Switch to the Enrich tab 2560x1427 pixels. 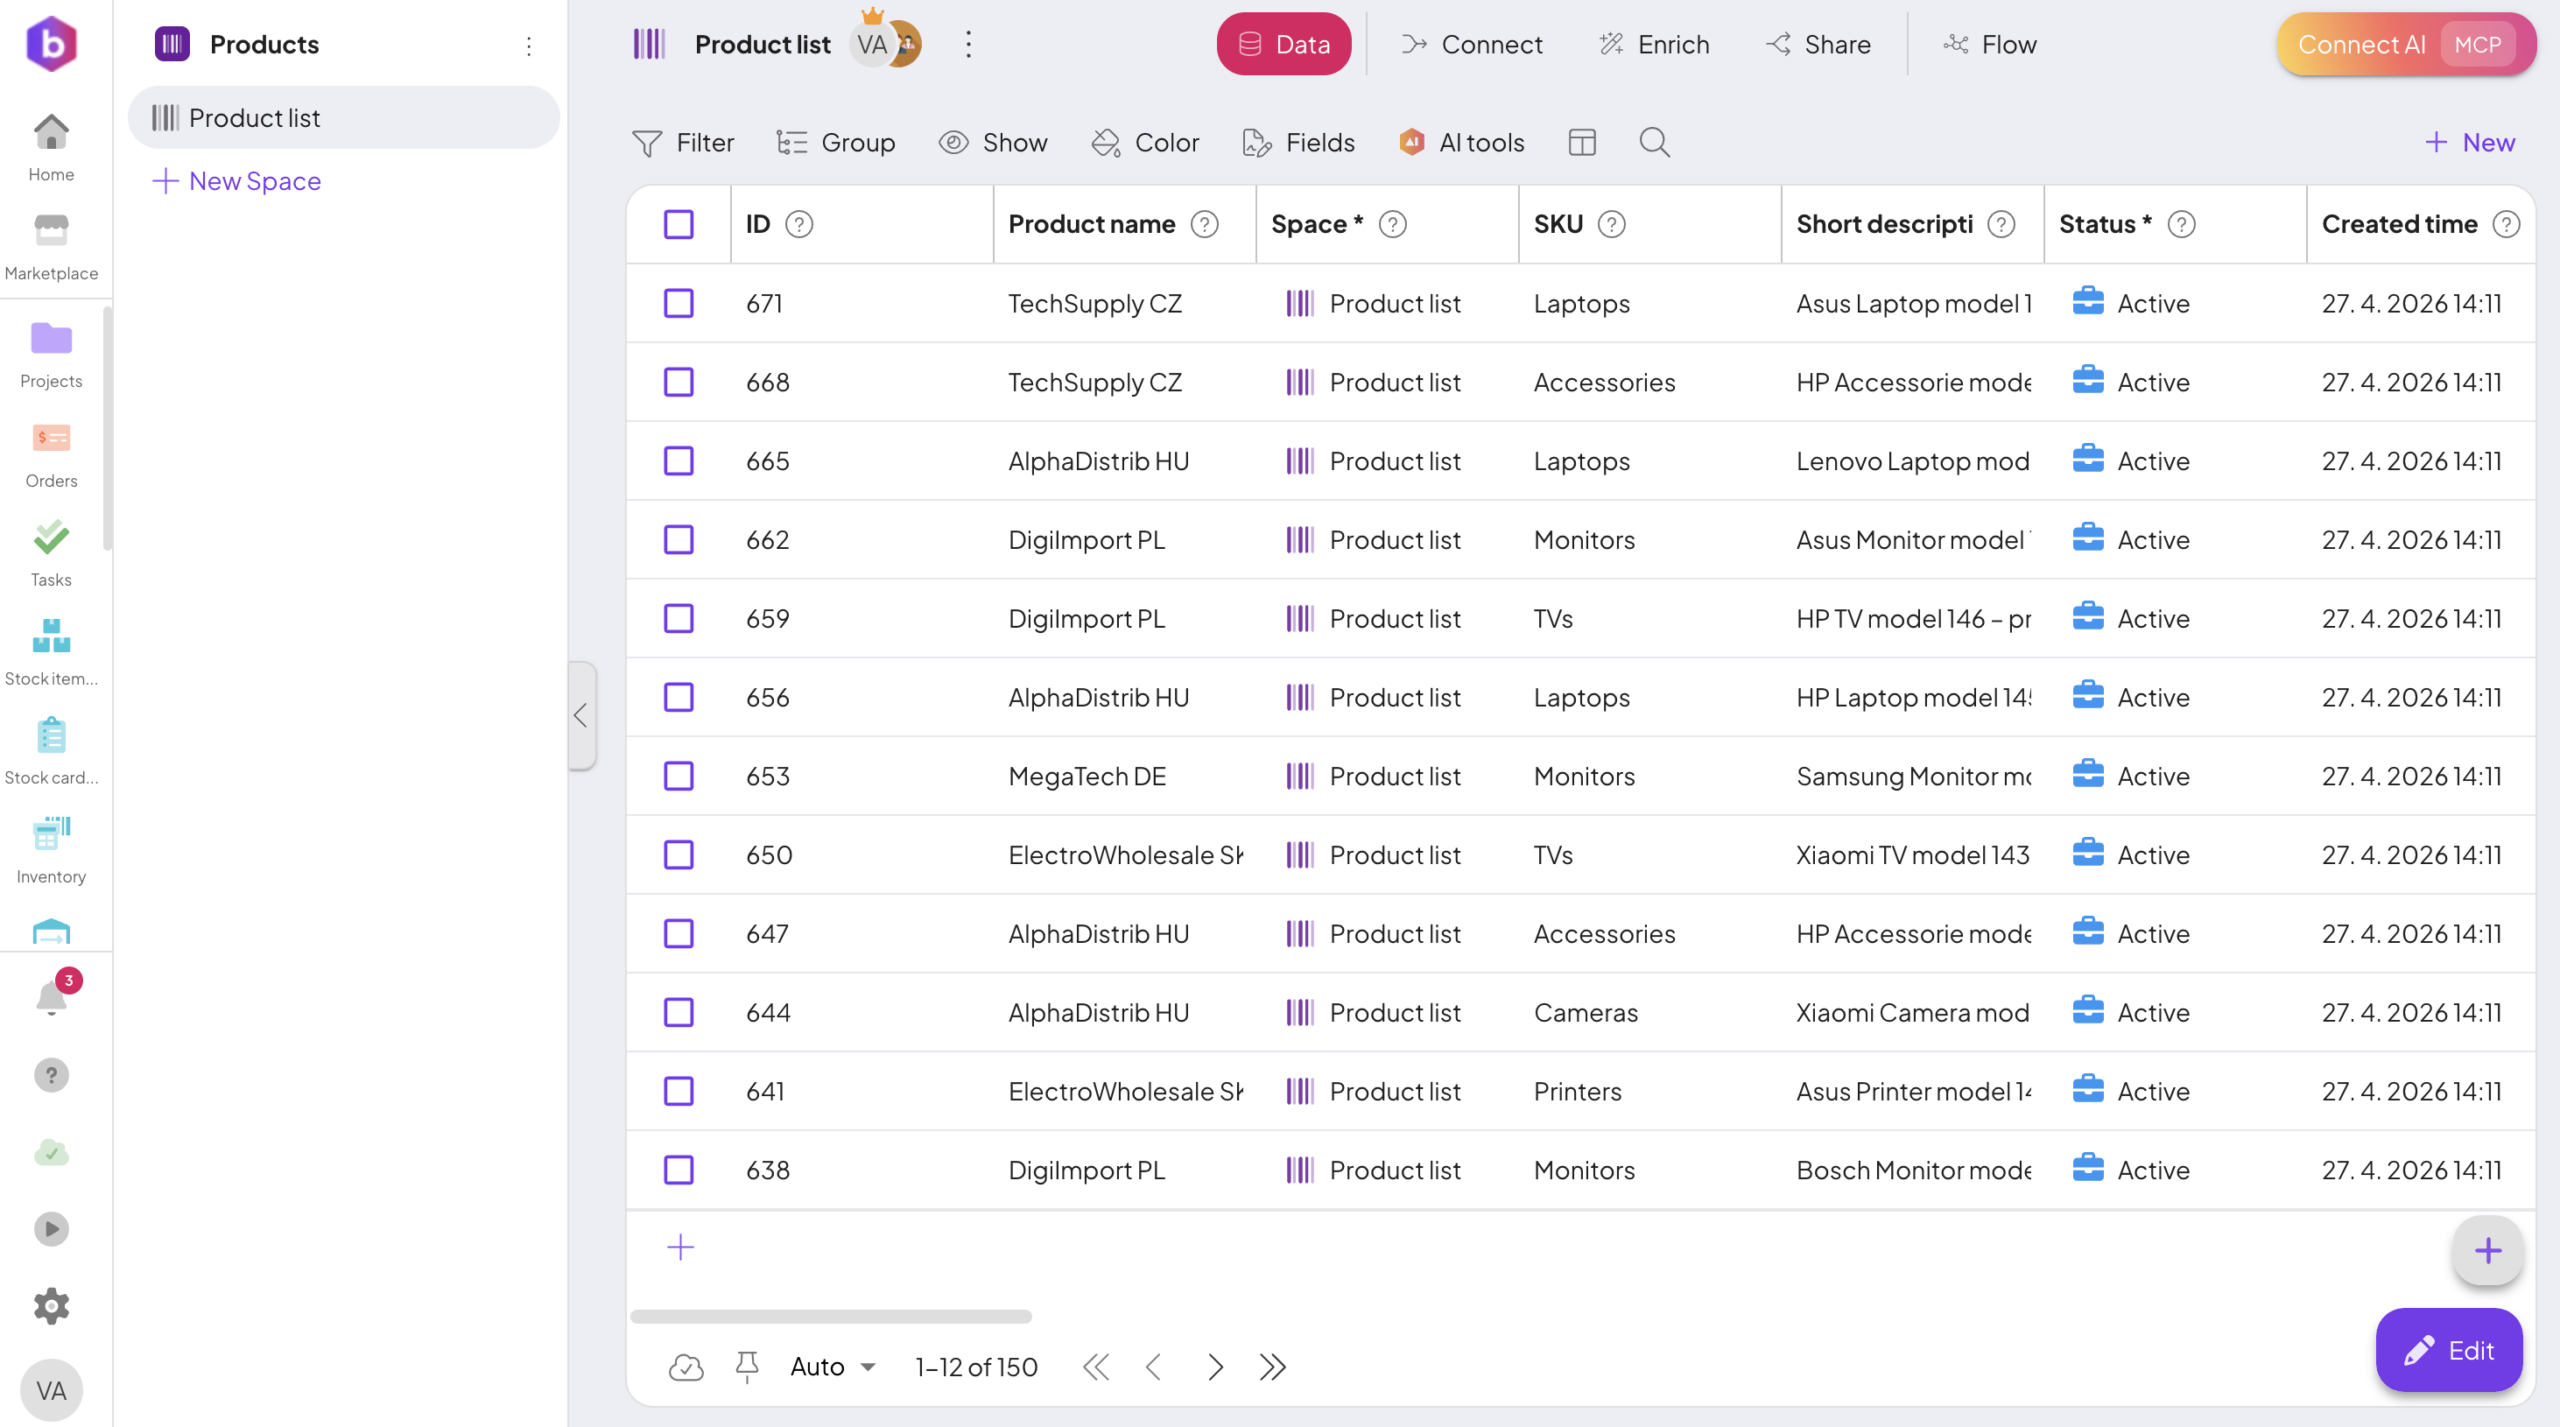1654,44
